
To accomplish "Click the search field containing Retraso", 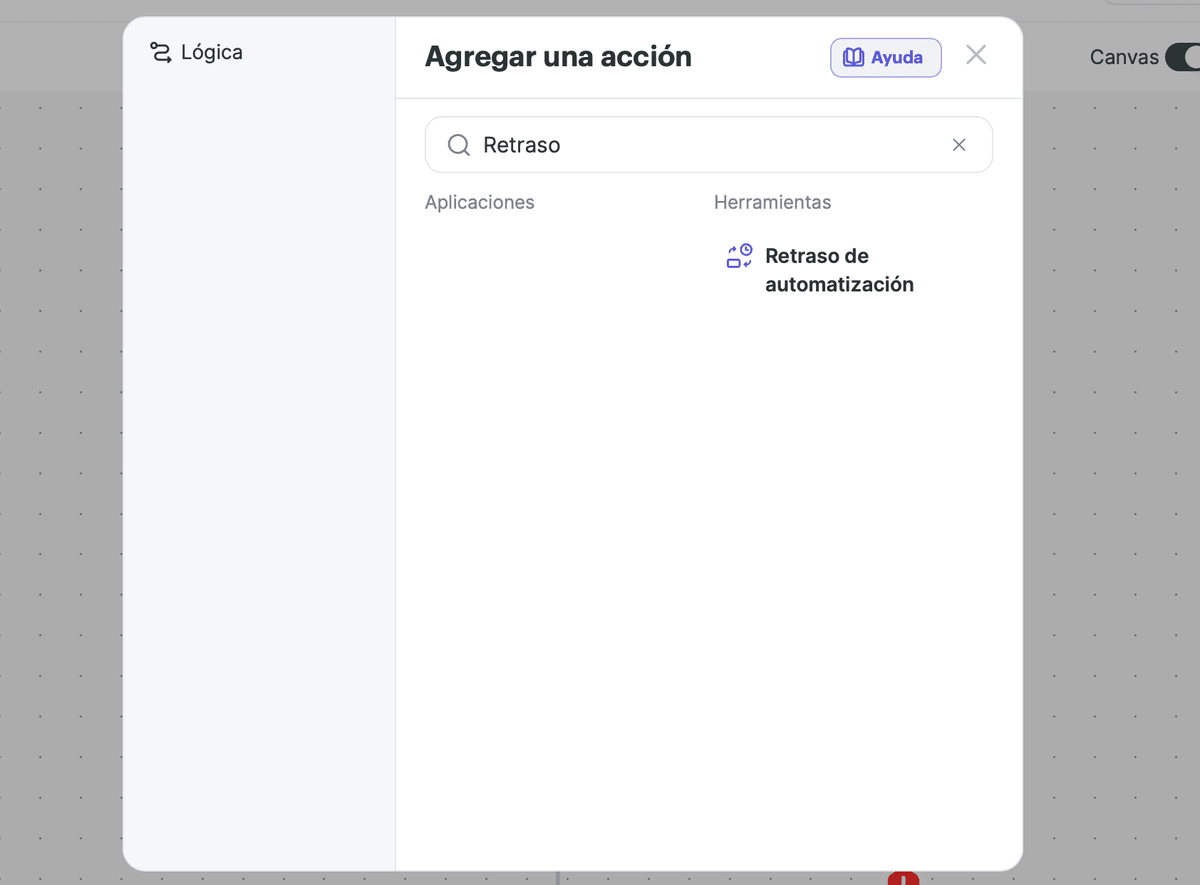I will [708, 145].
